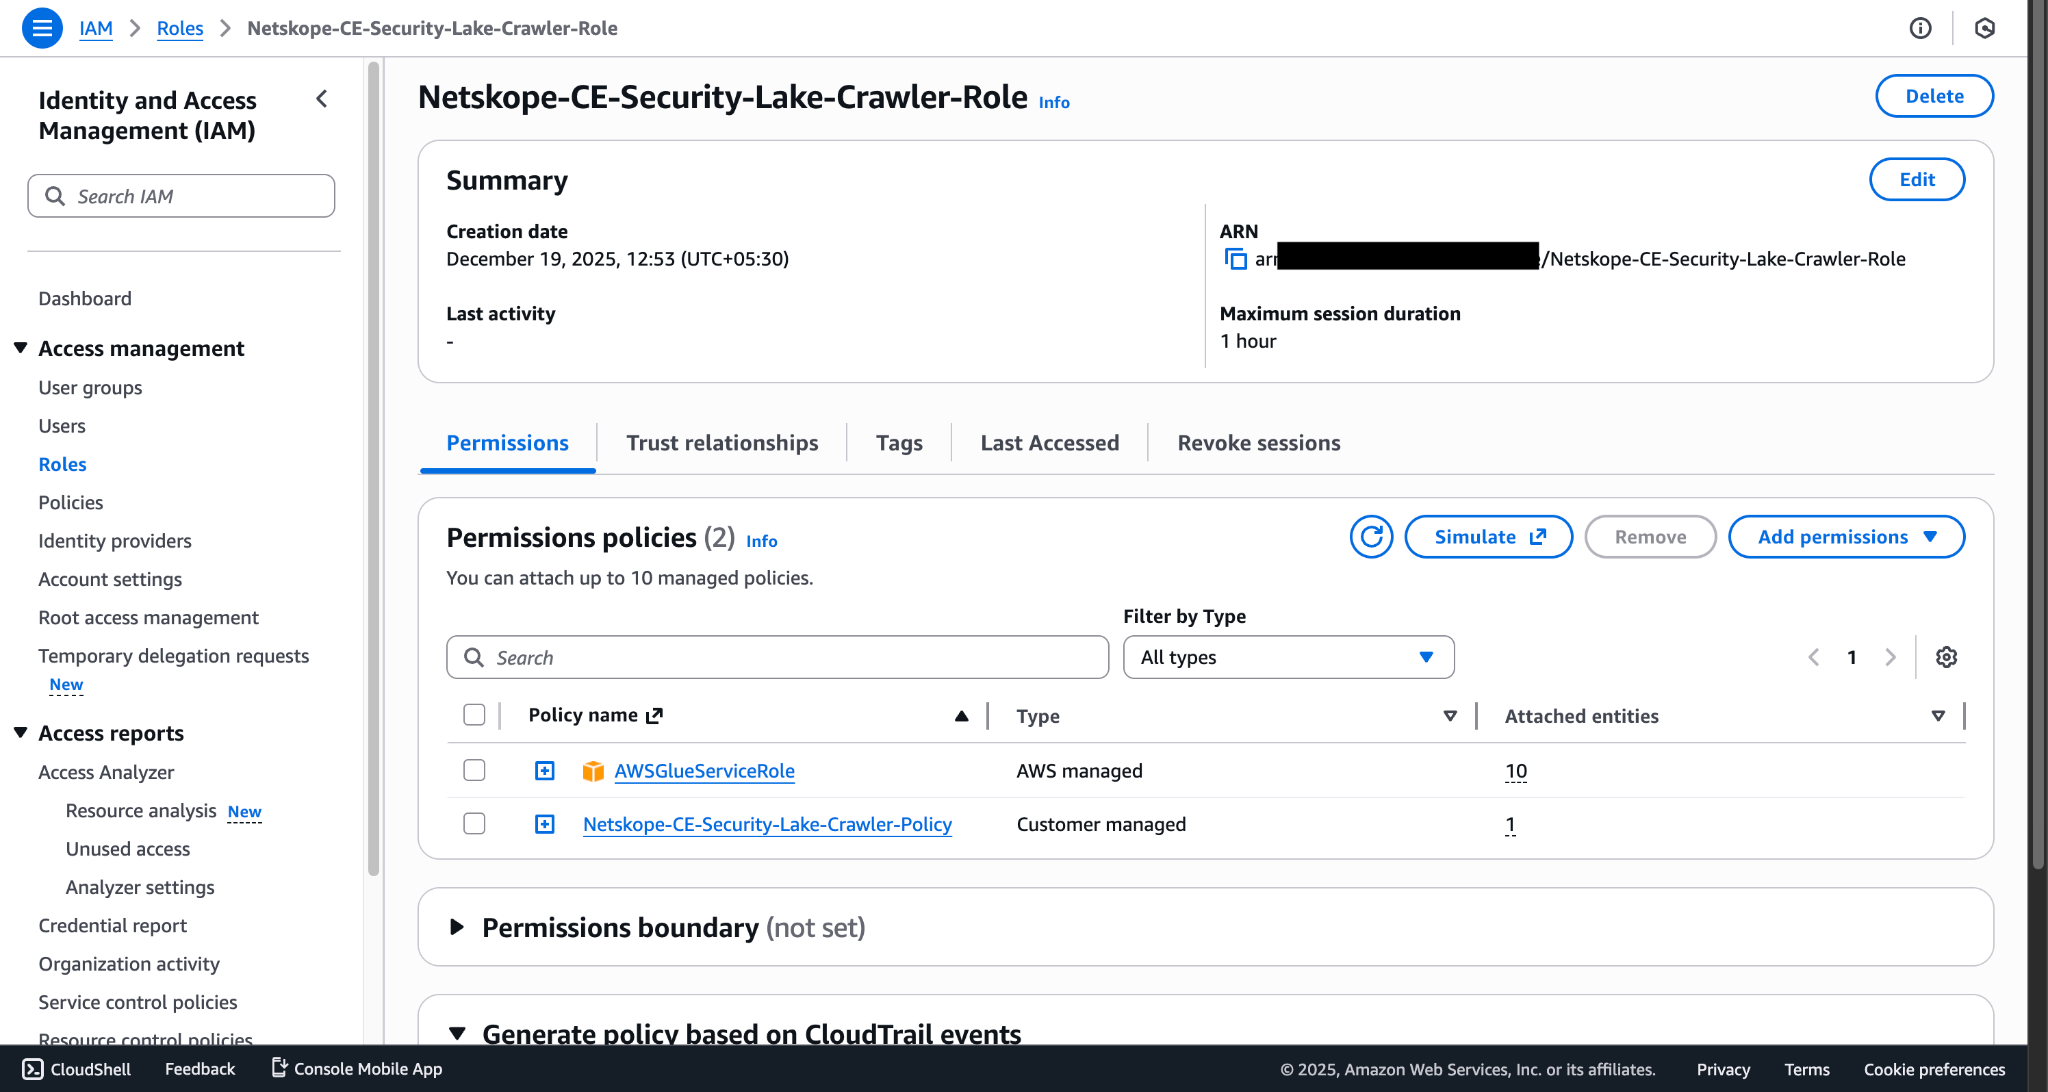The image size is (2048, 1092).
Task: Expand the Netskope-CE-Security-Lake-Crawler-Policy details
Action: pyautogui.click(x=545, y=824)
